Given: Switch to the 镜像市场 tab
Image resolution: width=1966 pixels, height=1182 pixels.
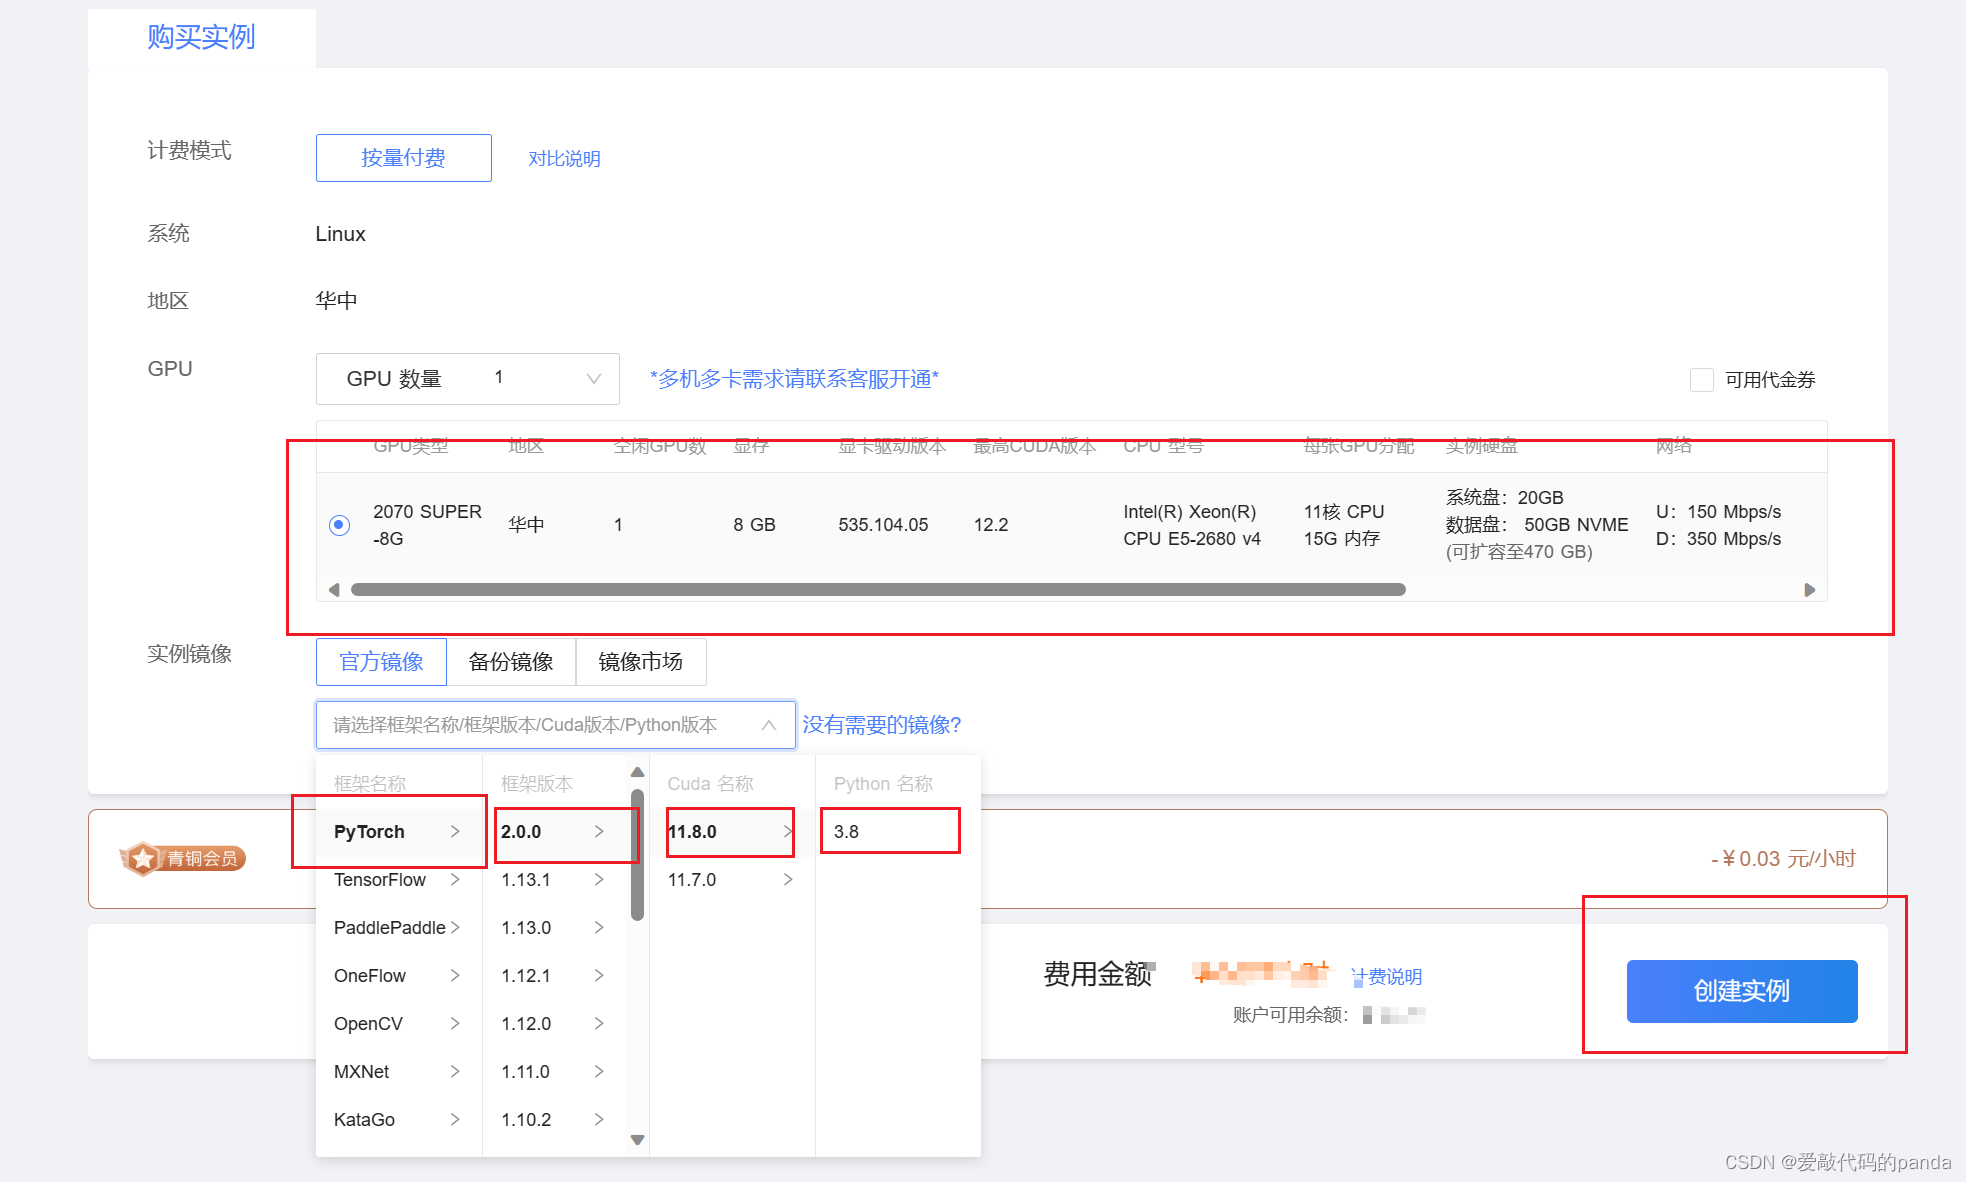Looking at the screenshot, I should pos(640,662).
